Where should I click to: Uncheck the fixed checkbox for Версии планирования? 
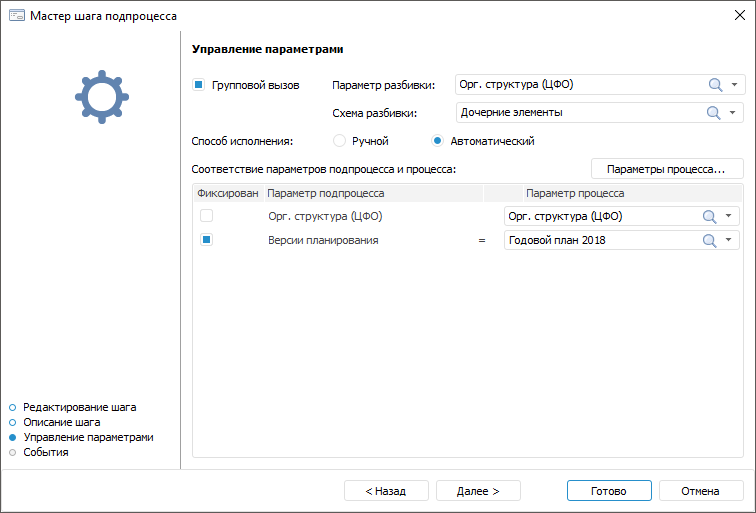tap(206, 240)
